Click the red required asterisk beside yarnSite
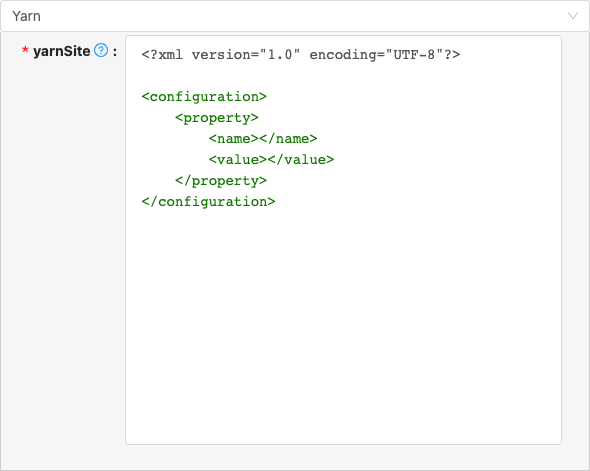Screen dimensions: 590x471 [25, 50]
